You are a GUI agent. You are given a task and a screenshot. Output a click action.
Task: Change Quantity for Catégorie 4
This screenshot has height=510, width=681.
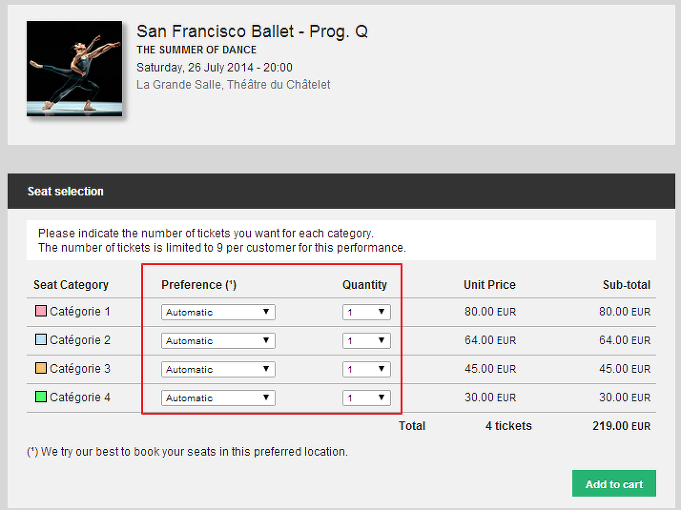point(366,398)
